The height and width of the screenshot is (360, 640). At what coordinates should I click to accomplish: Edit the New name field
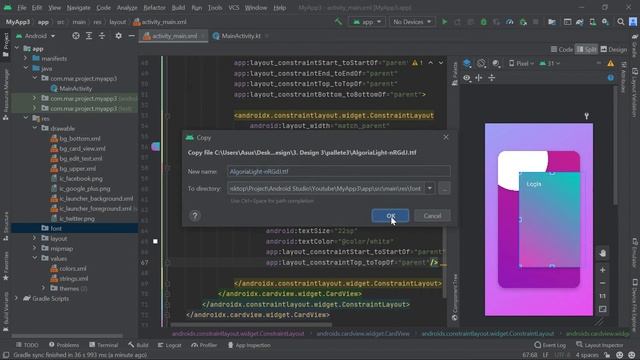[339, 171]
